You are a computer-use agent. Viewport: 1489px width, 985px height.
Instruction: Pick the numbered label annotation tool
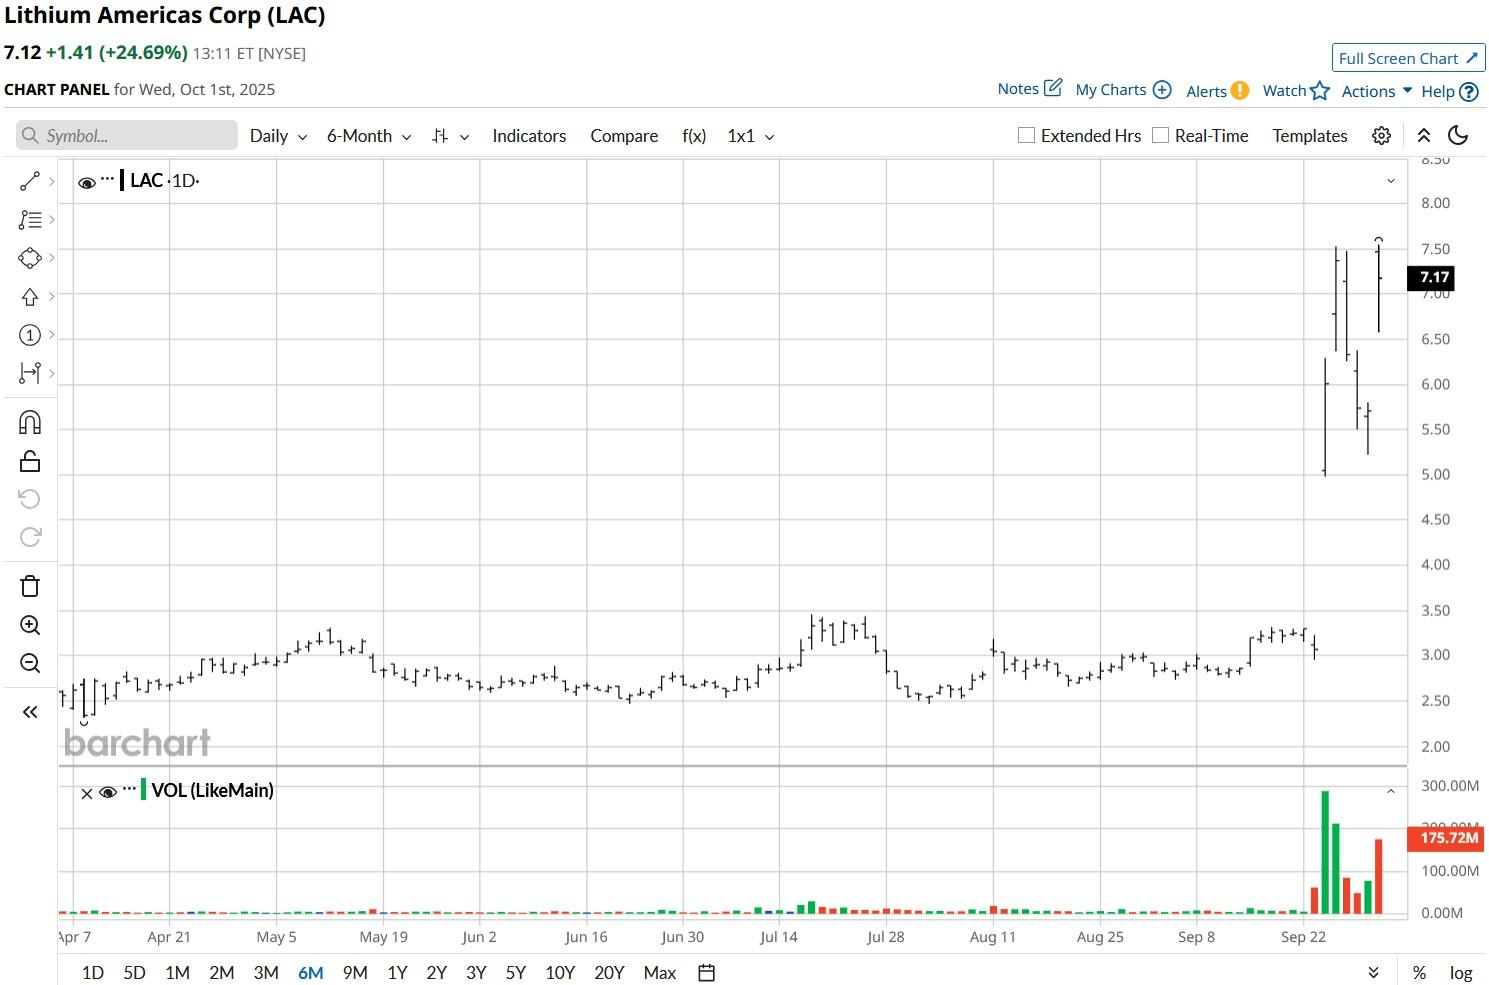tap(30, 335)
